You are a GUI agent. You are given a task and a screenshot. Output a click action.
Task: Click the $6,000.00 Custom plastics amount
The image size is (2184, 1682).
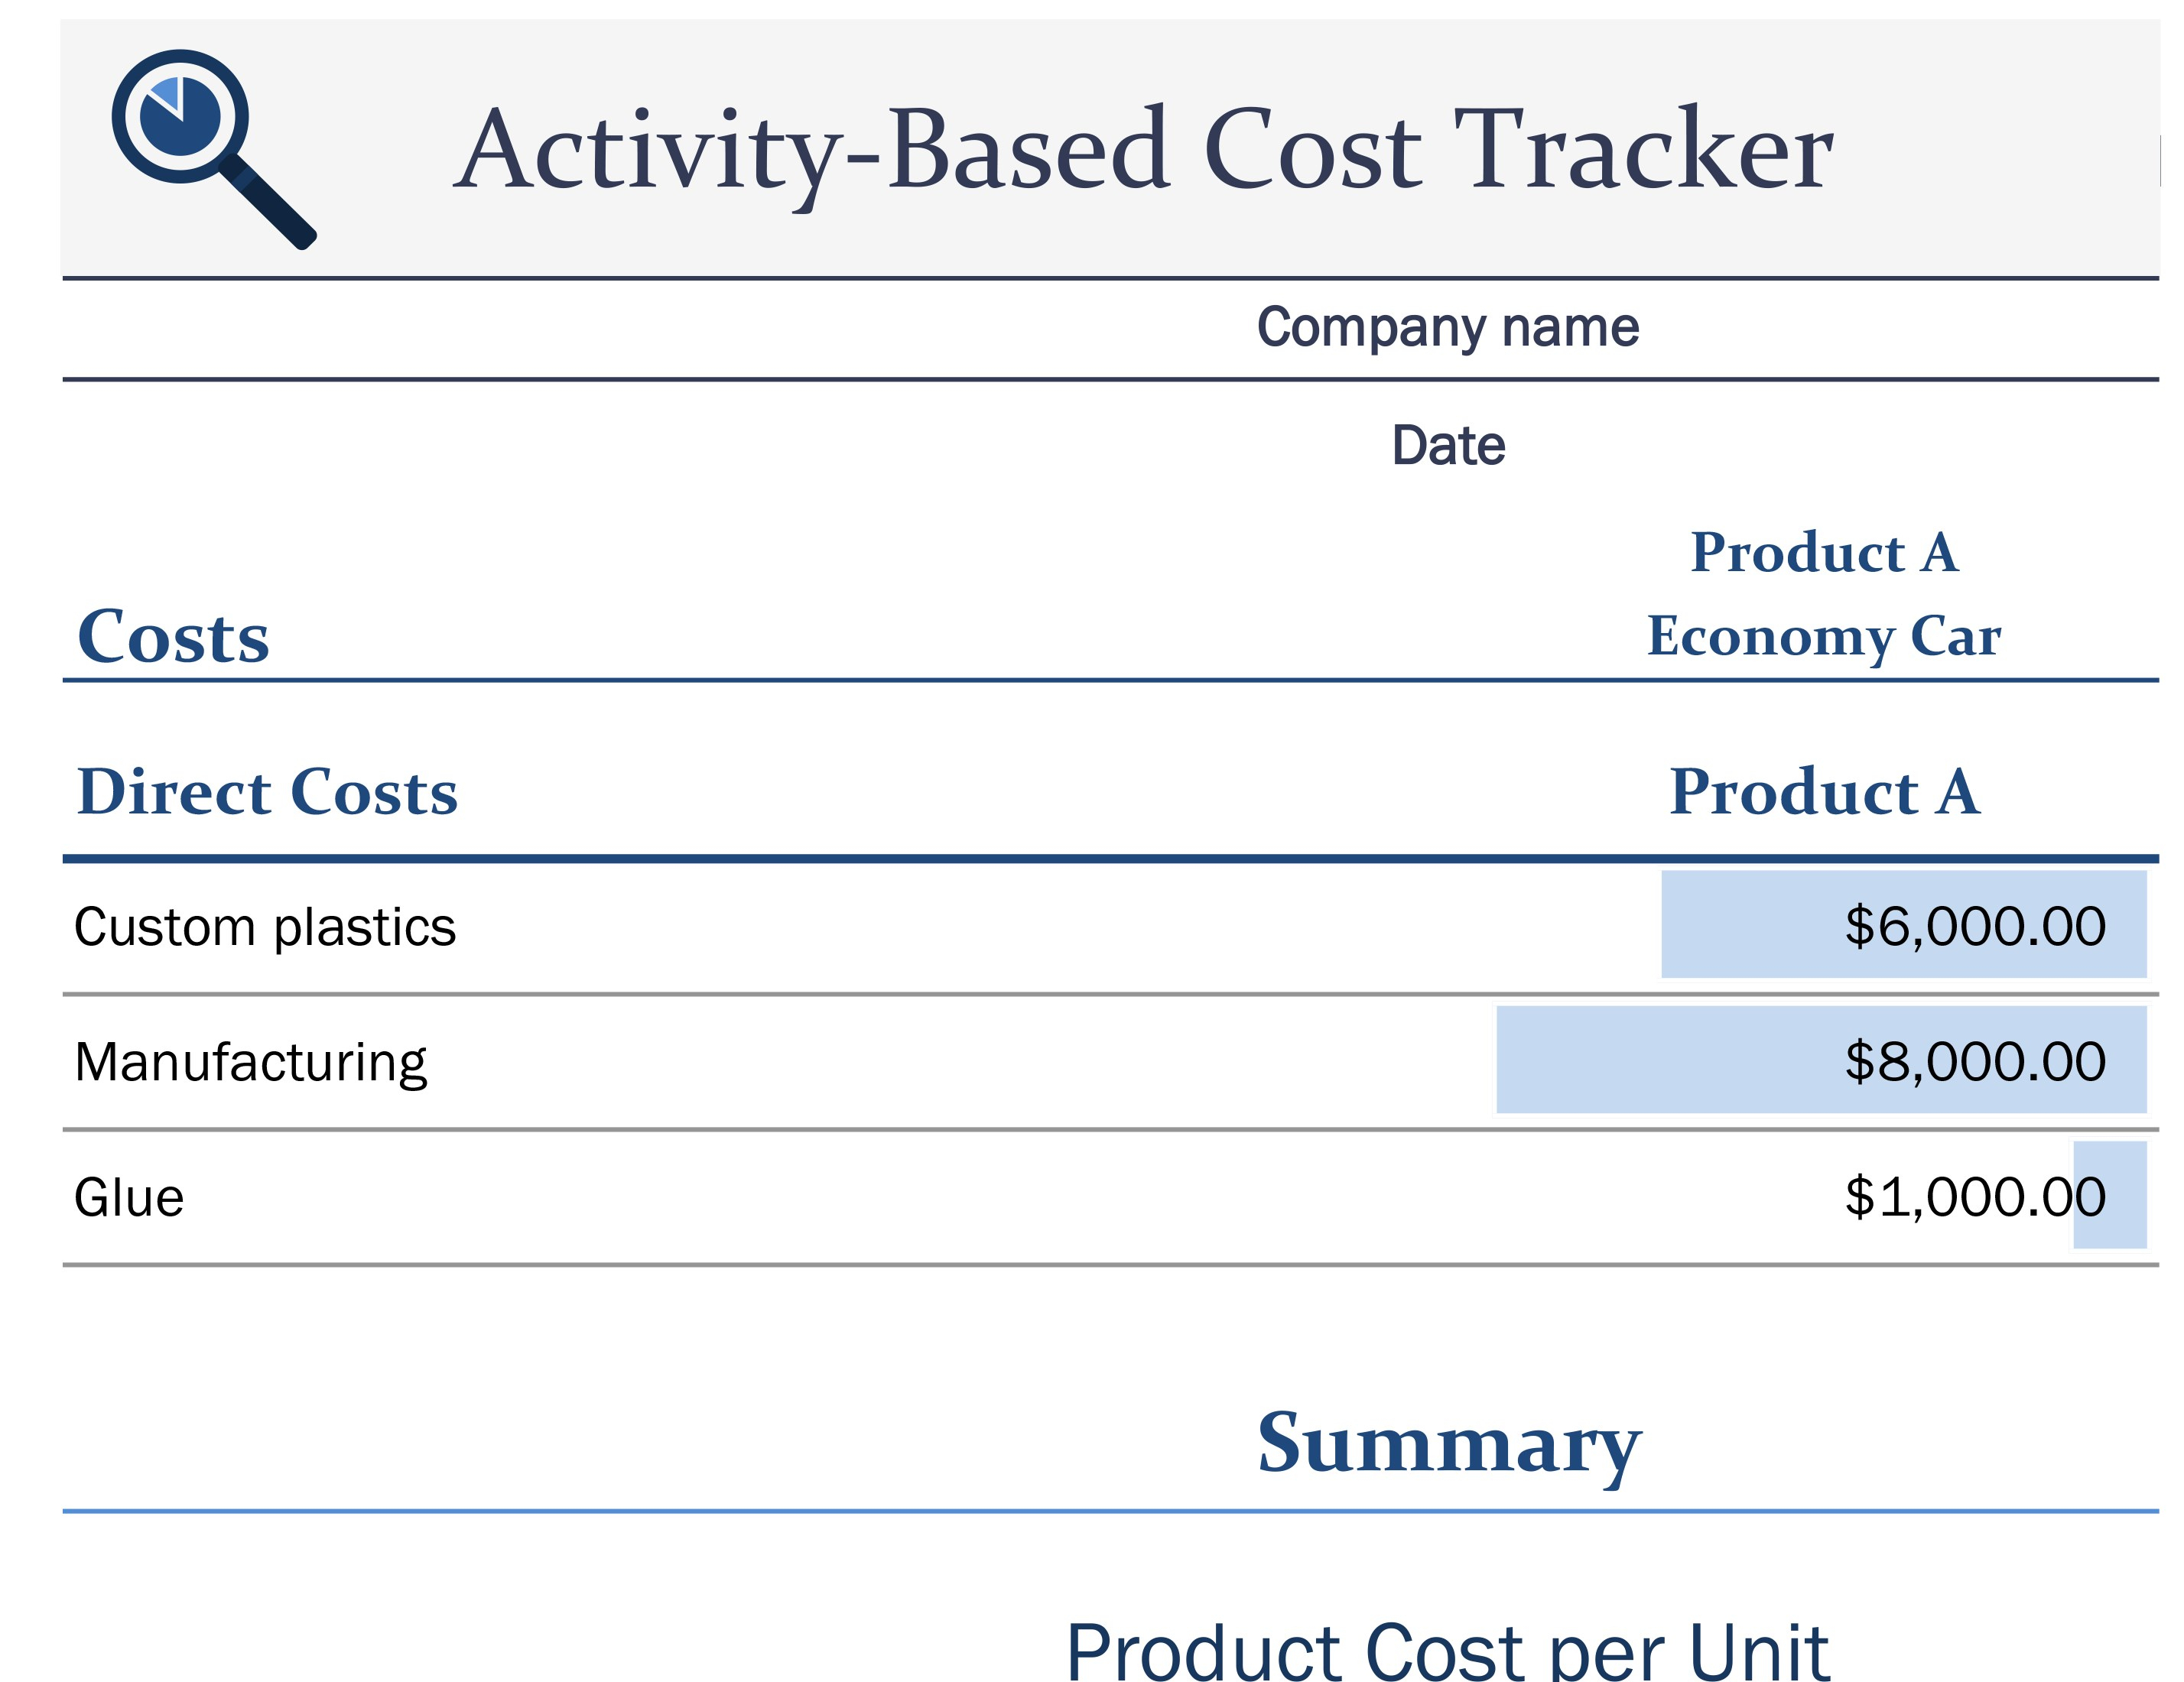click(1974, 926)
